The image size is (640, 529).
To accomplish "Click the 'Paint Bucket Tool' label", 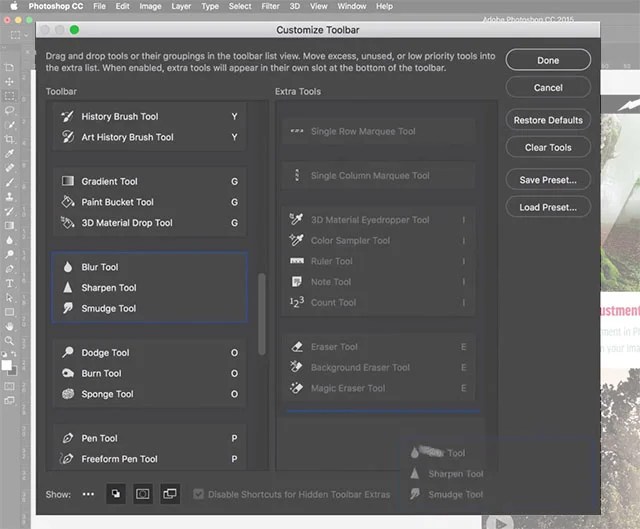I will 117,202.
